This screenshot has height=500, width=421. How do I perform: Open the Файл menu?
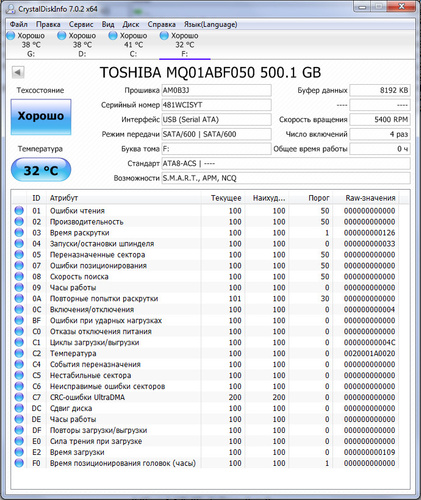tap(19, 24)
